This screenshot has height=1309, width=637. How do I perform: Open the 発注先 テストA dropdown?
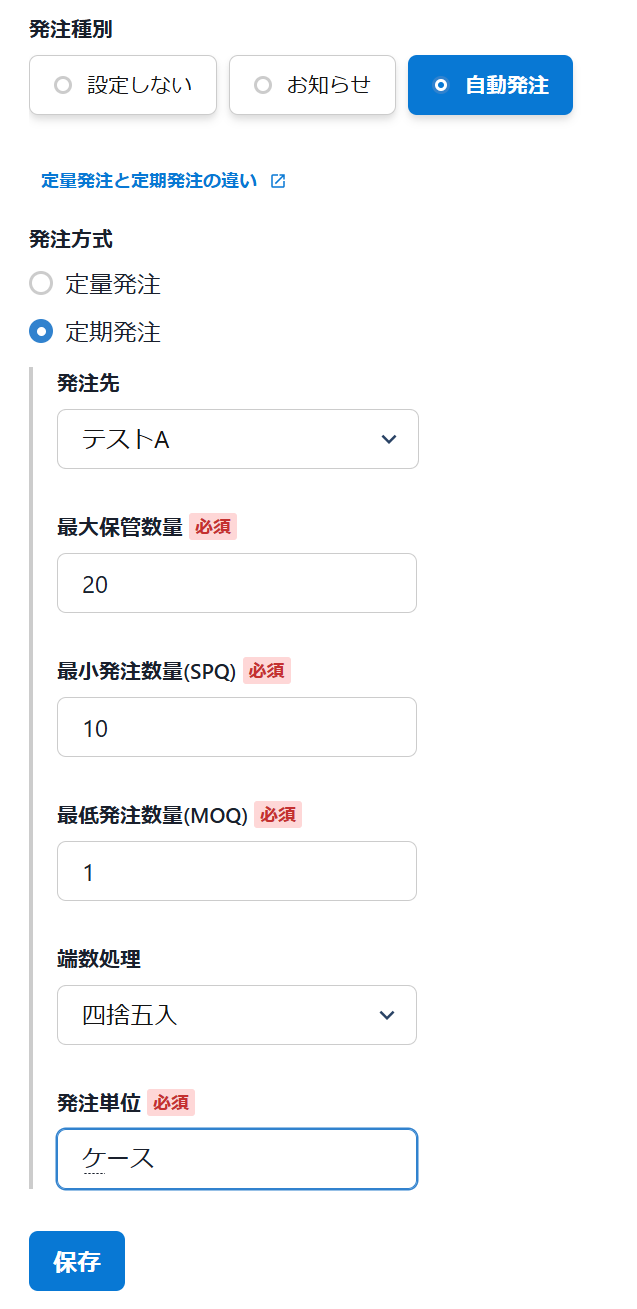(237, 439)
